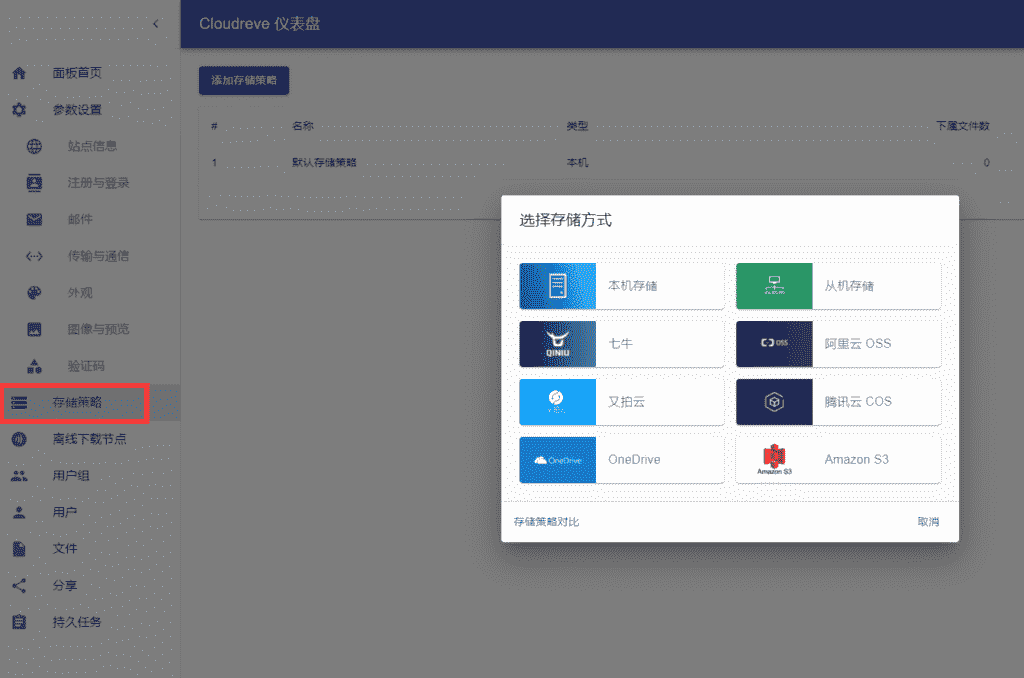The height and width of the screenshot is (678, 1024).
Task: Choose 七牛 storage option
Action: coord(622,344)
